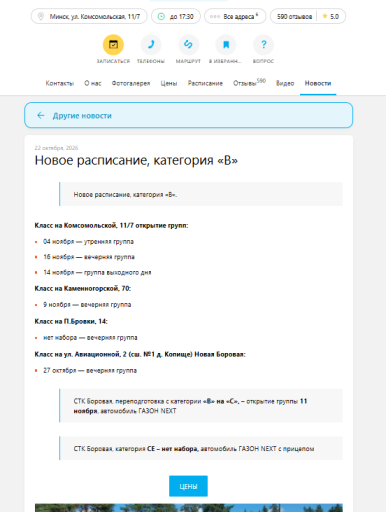This screenshot has width=386, height=512.
Task: Switch to the Видео tab
Action: (285, 83)
